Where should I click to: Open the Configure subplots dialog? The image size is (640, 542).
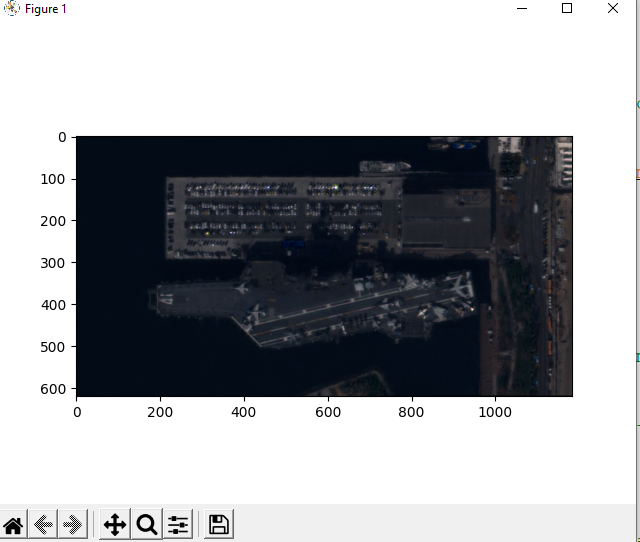tap(178, 524)
